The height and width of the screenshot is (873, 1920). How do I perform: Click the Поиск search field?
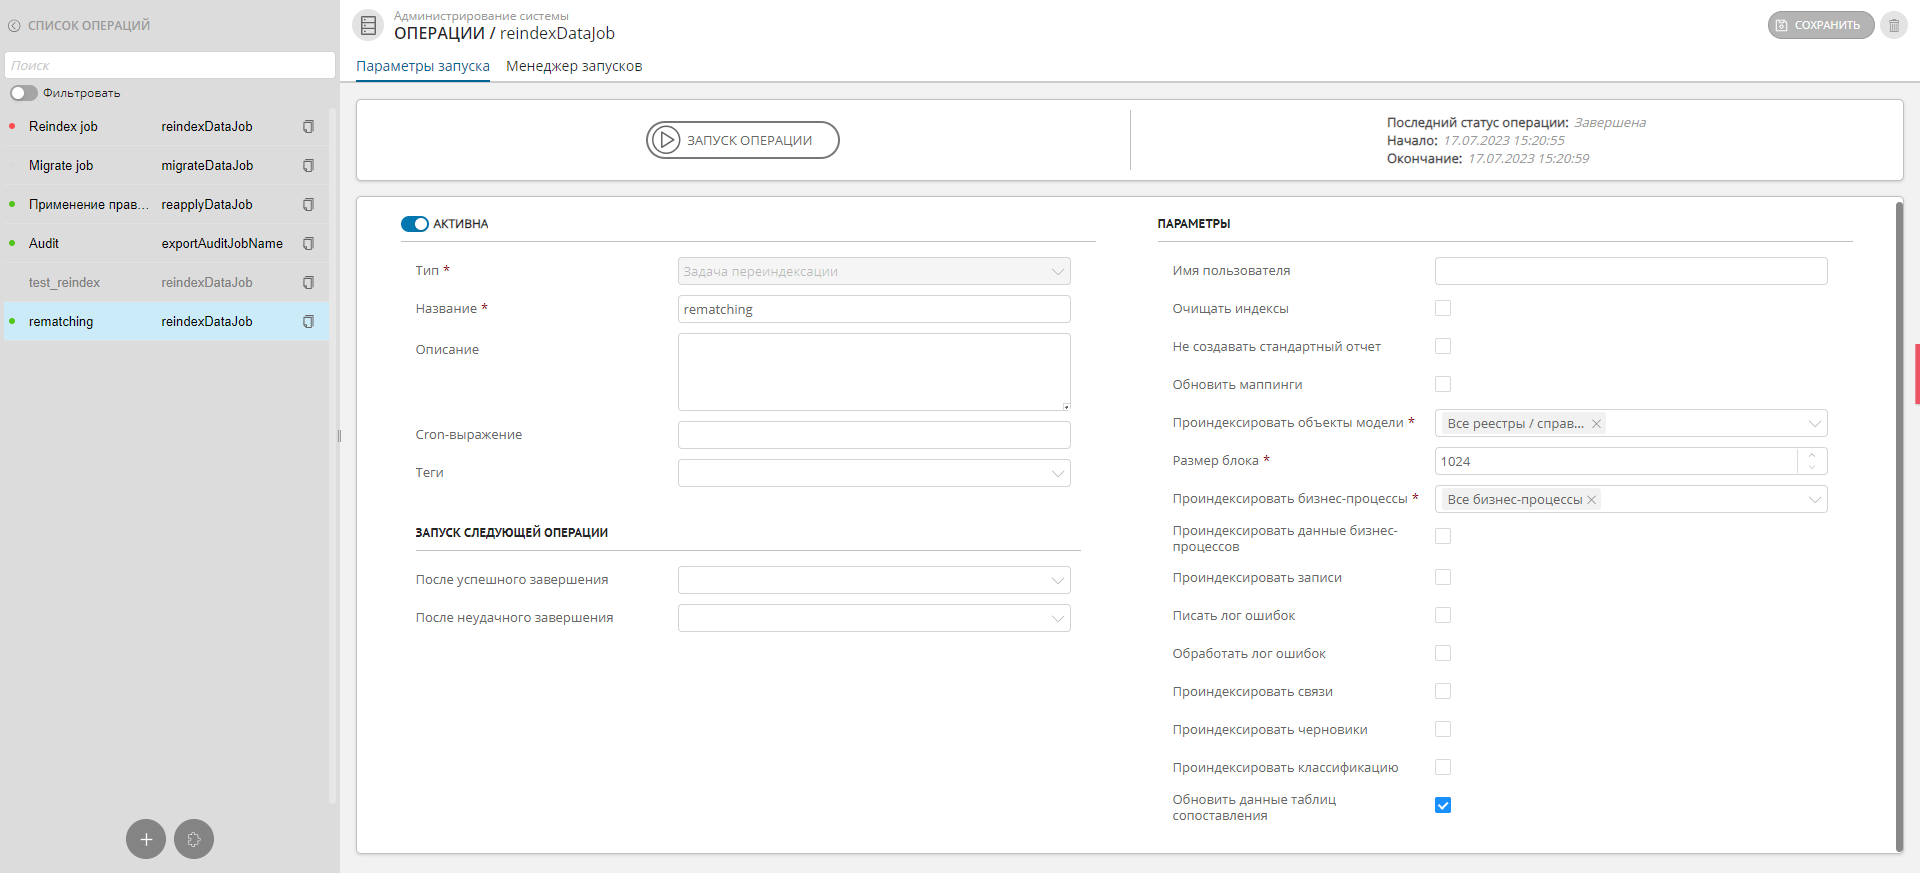170,65
